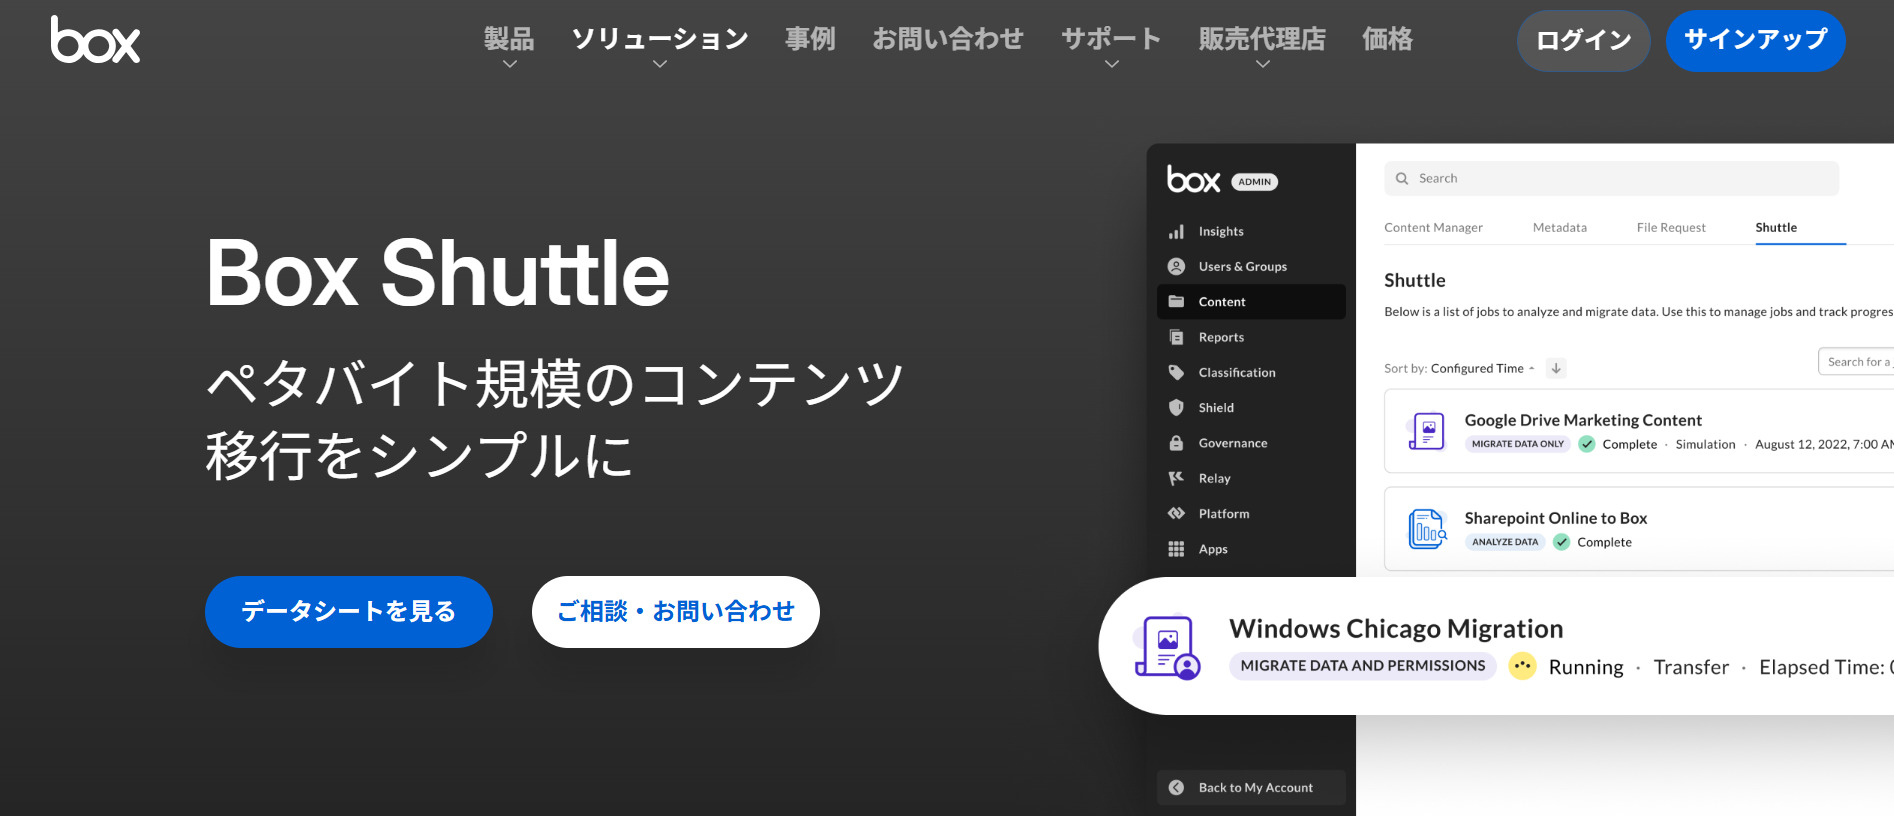Viewport: 1894px width, 816px height.
Task: Open Sharepoint Online to Box job title
Action: coord(1556,518)
